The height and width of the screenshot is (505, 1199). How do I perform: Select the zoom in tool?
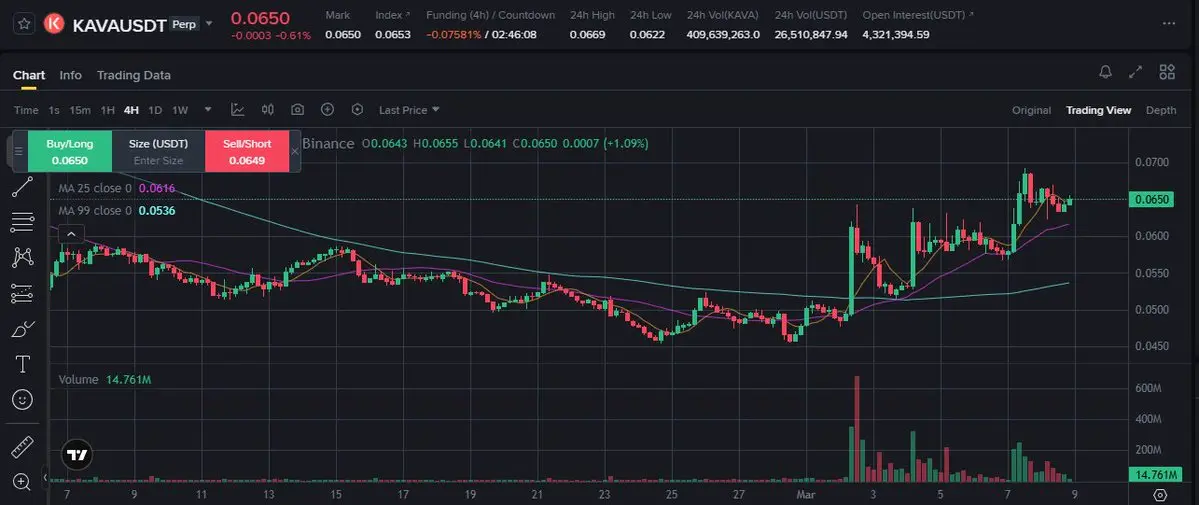(x=22, y=482)
